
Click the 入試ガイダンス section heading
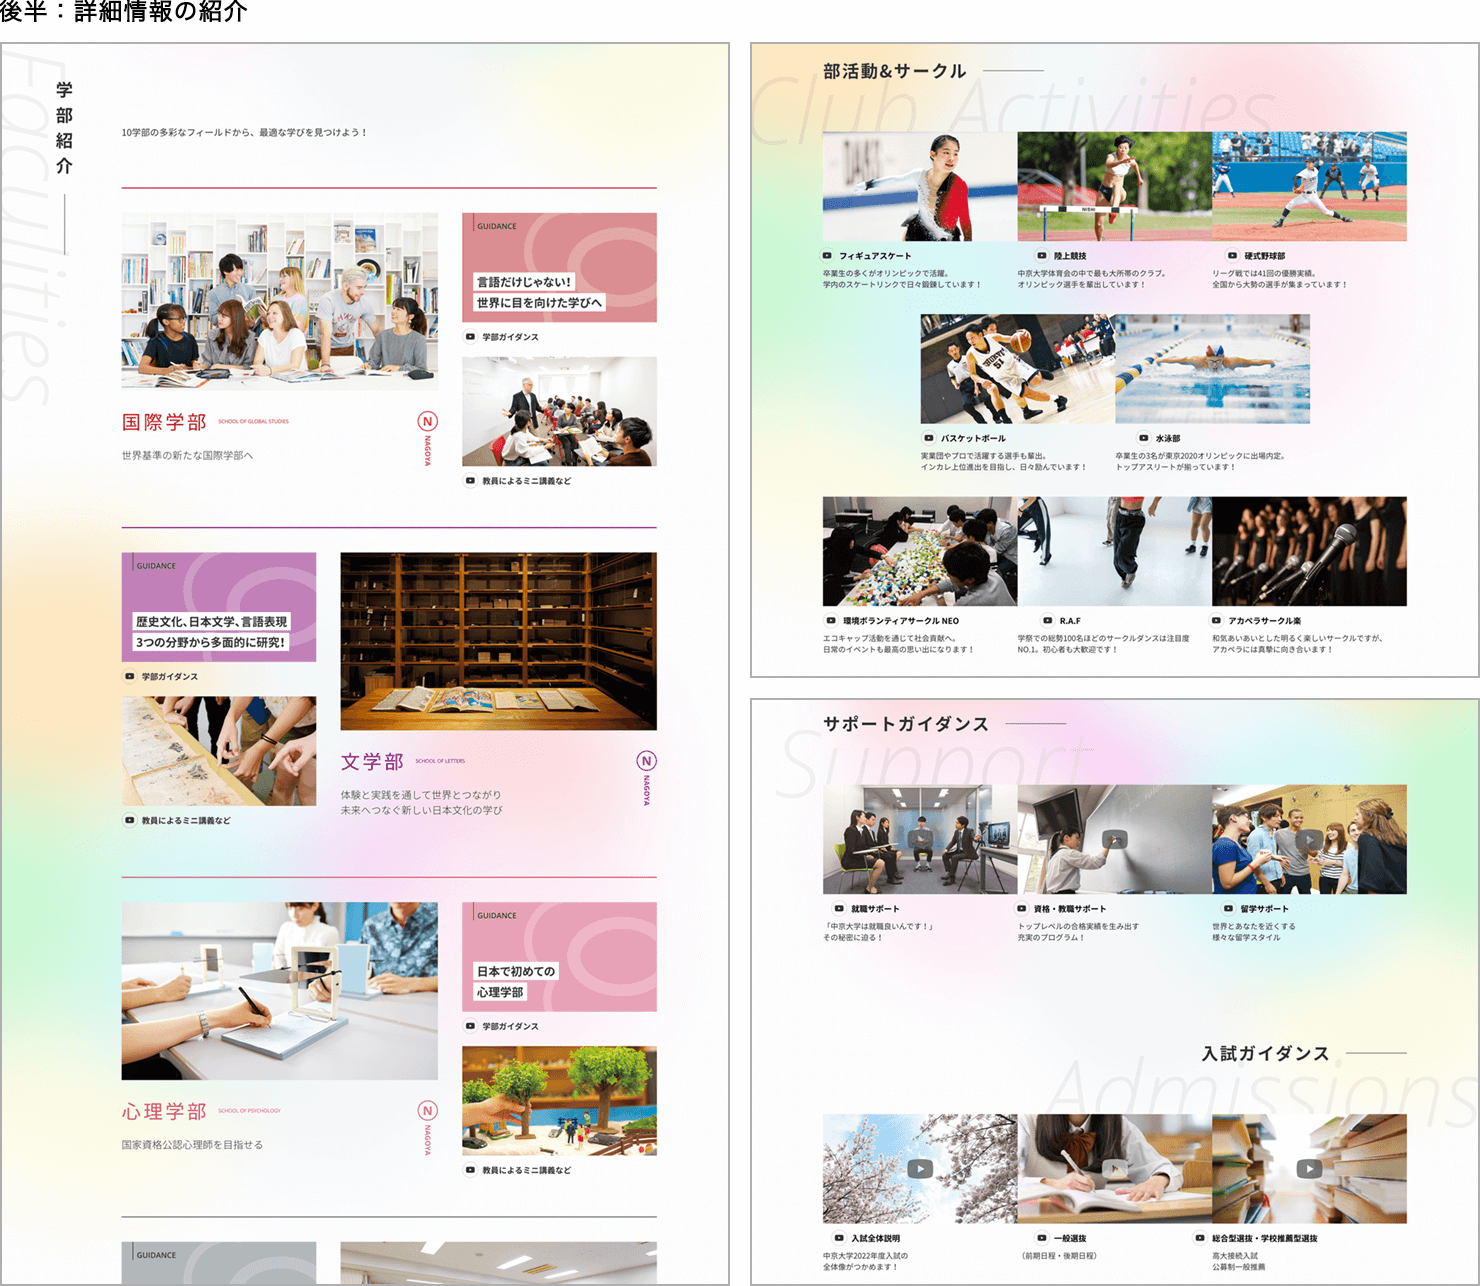(1266, 1054)
